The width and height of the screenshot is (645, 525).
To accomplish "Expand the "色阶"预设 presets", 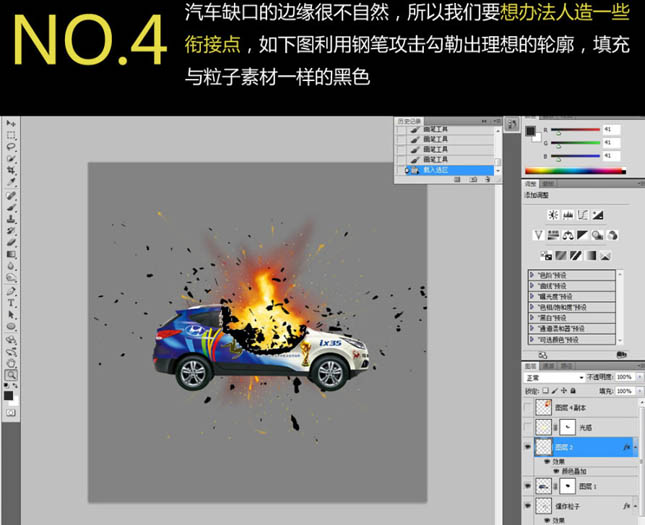I will pyautogui.click(x=532, y=275).
